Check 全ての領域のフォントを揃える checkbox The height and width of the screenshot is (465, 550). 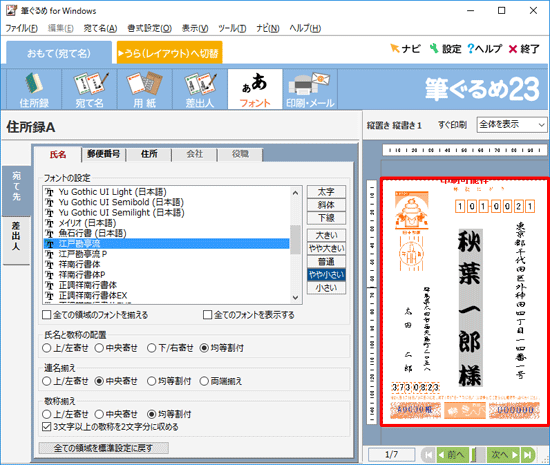(47, 315)
